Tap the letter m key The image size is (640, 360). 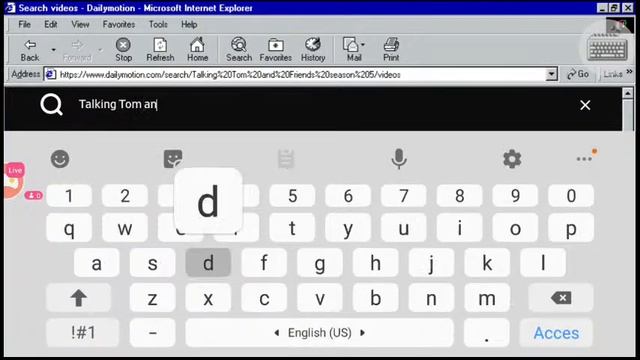pyautogui.click(x=487, y=298)
